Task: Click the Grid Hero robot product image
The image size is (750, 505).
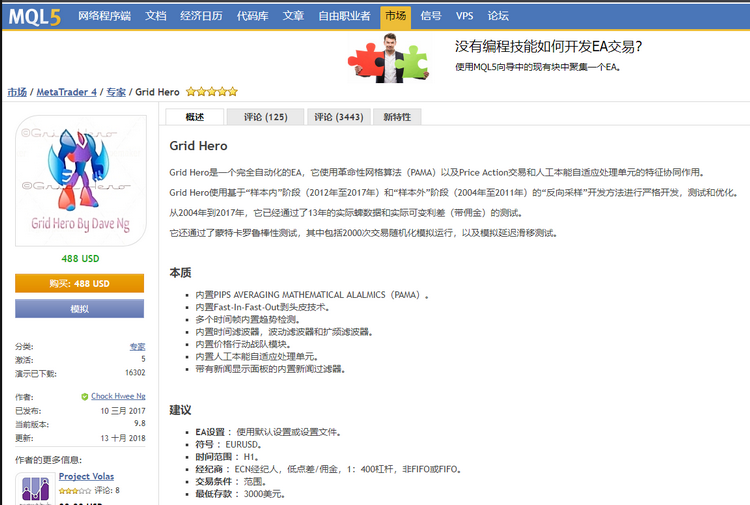Action: 80,181
